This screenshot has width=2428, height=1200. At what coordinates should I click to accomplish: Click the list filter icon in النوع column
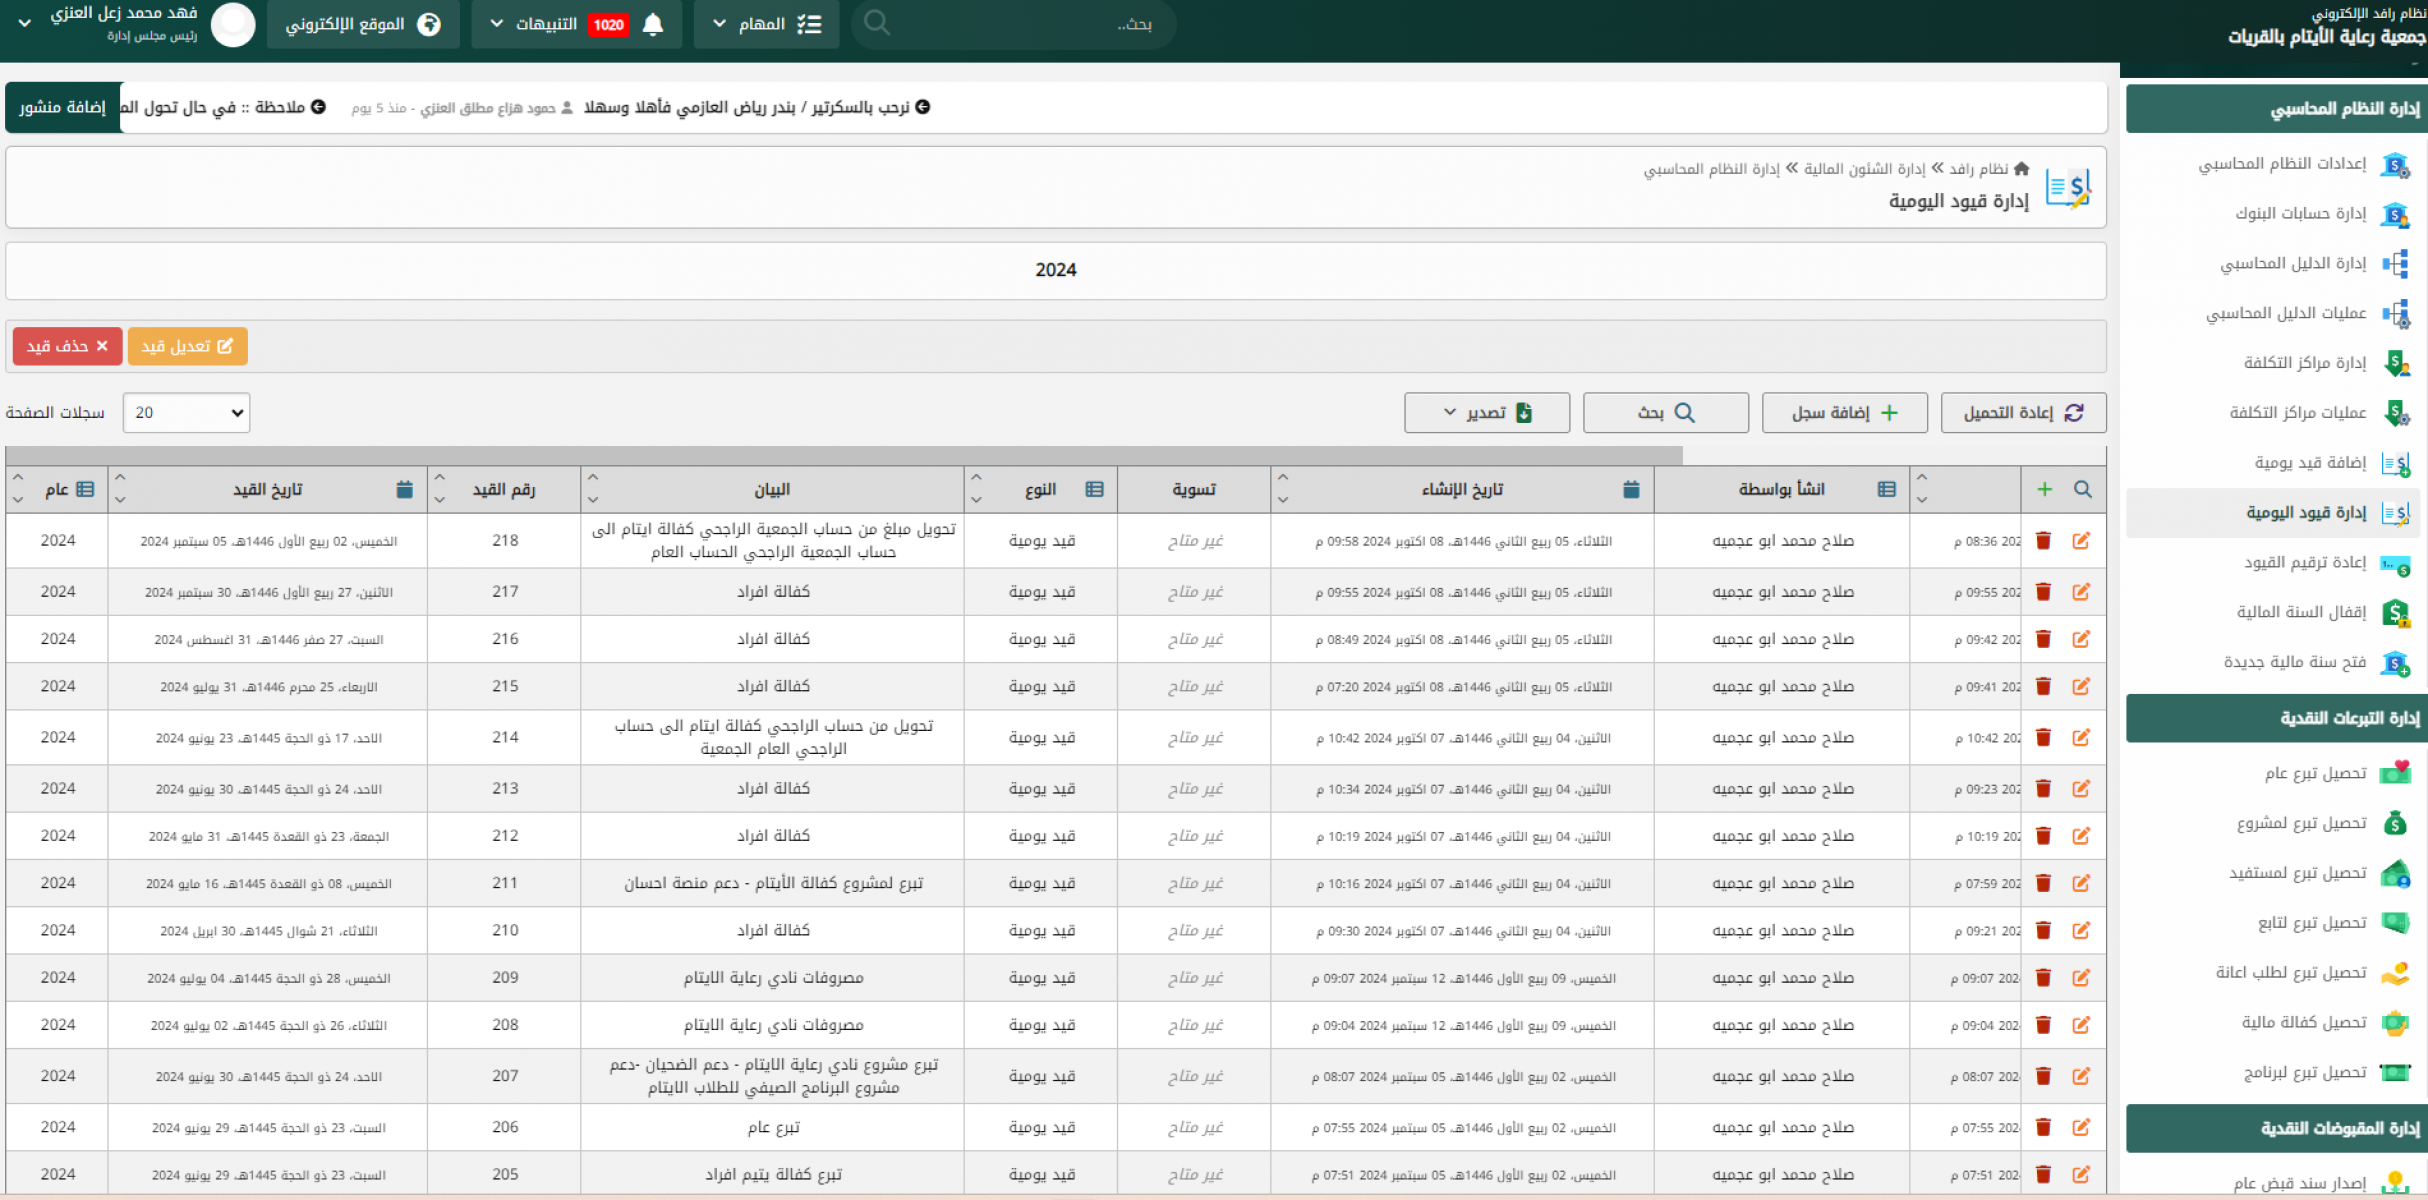(1094, 489)
